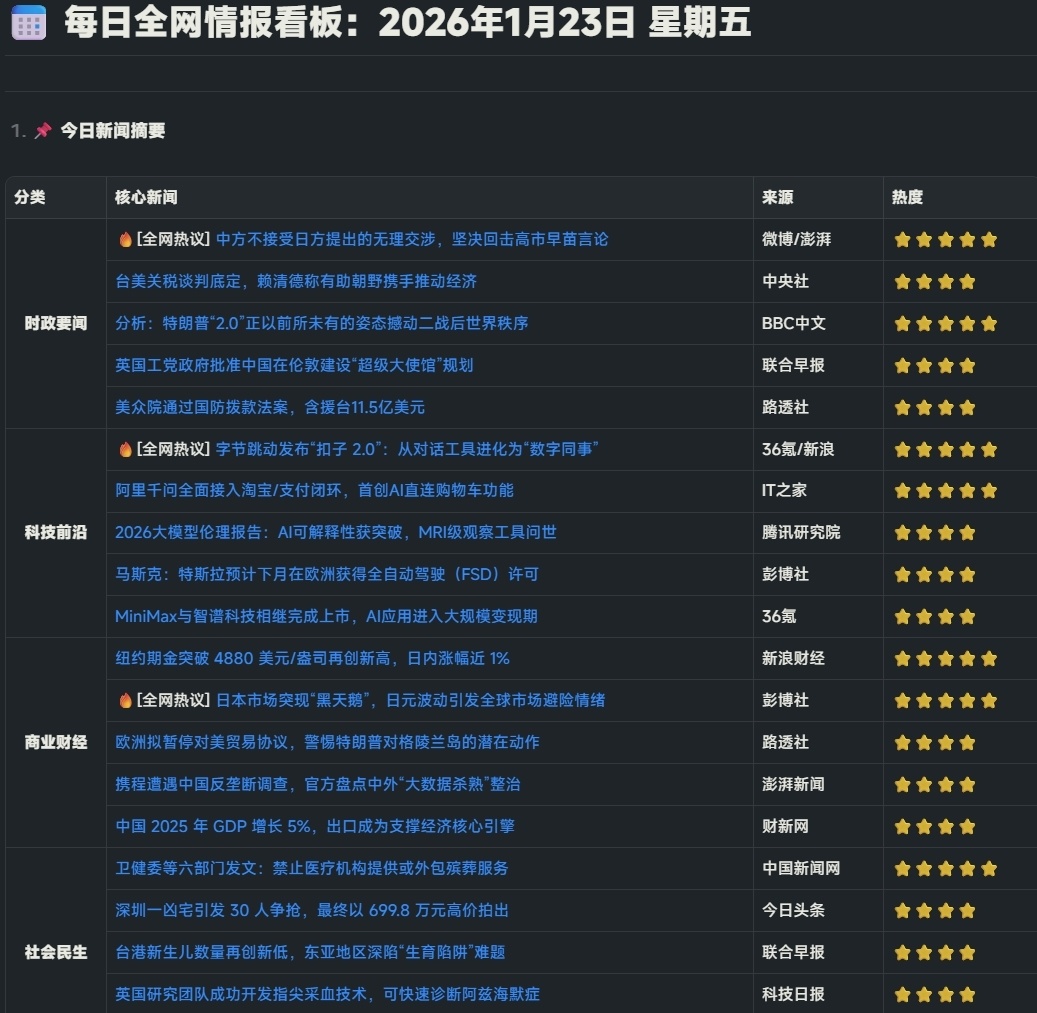Click the star rating in the 新浪财经 row
The image size is (1037, 1013).
(946, 659)
